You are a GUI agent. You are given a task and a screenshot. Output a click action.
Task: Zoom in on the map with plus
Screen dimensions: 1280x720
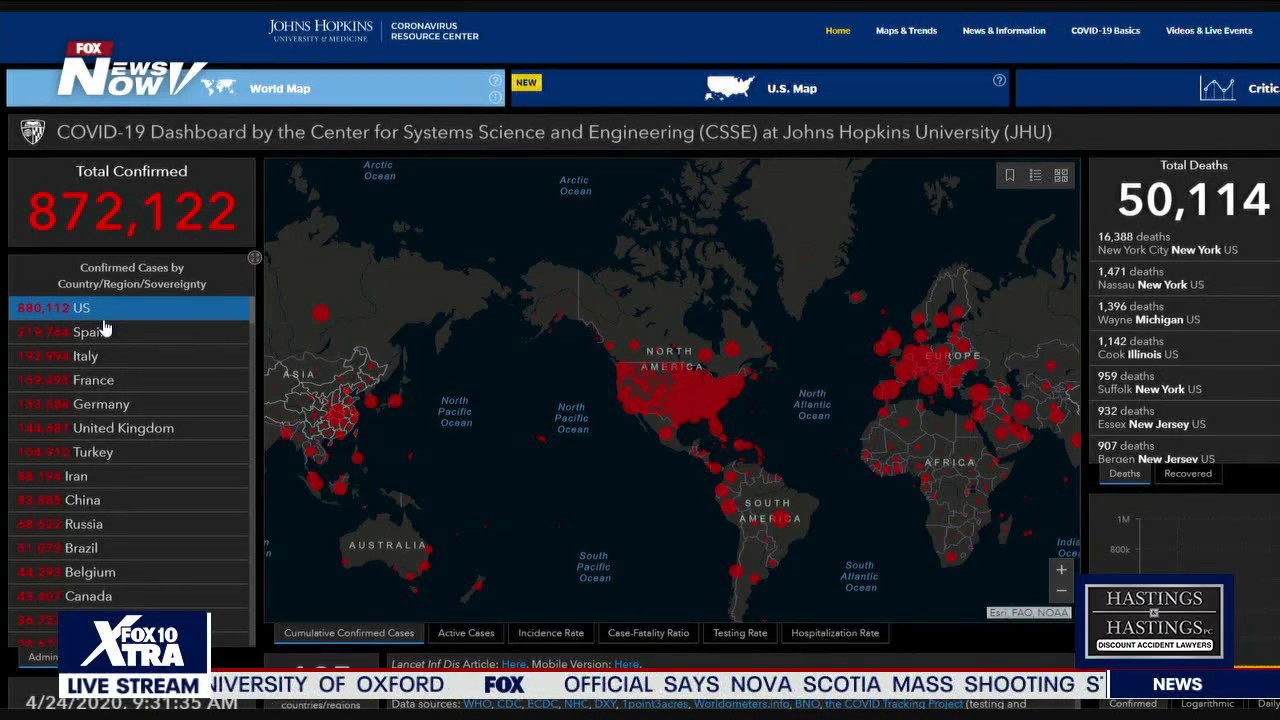pyautogui.click(x=1061, y=570)
